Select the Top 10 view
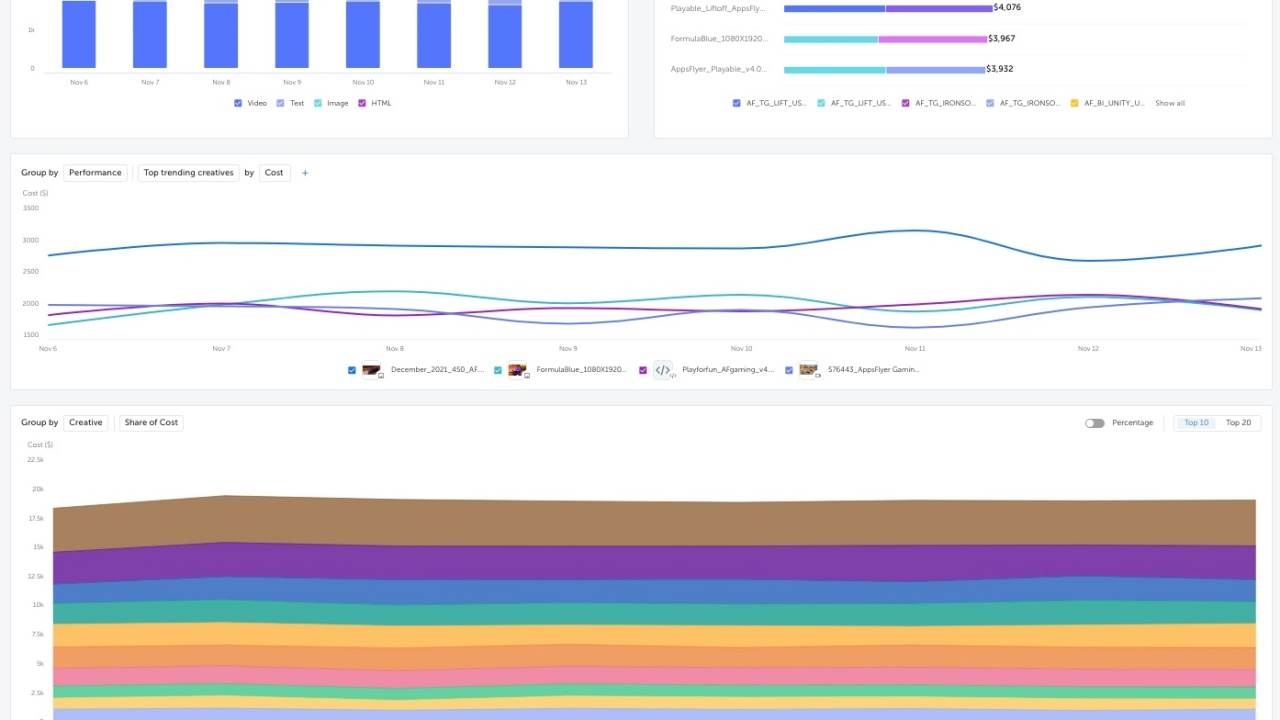Viewport: 1280px width, 720px height. [1196, 423]
